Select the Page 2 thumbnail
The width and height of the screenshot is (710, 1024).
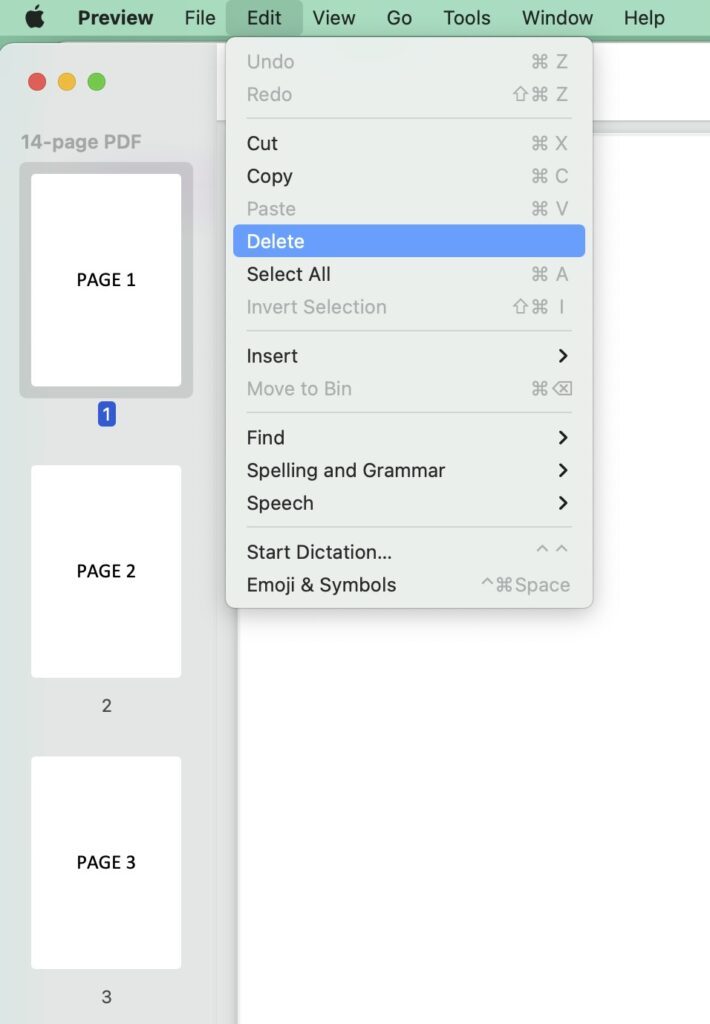(106, 571)
